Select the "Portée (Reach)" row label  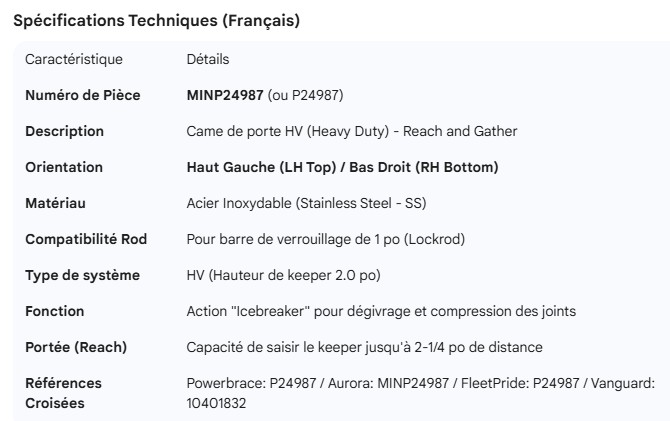[76, 348]
